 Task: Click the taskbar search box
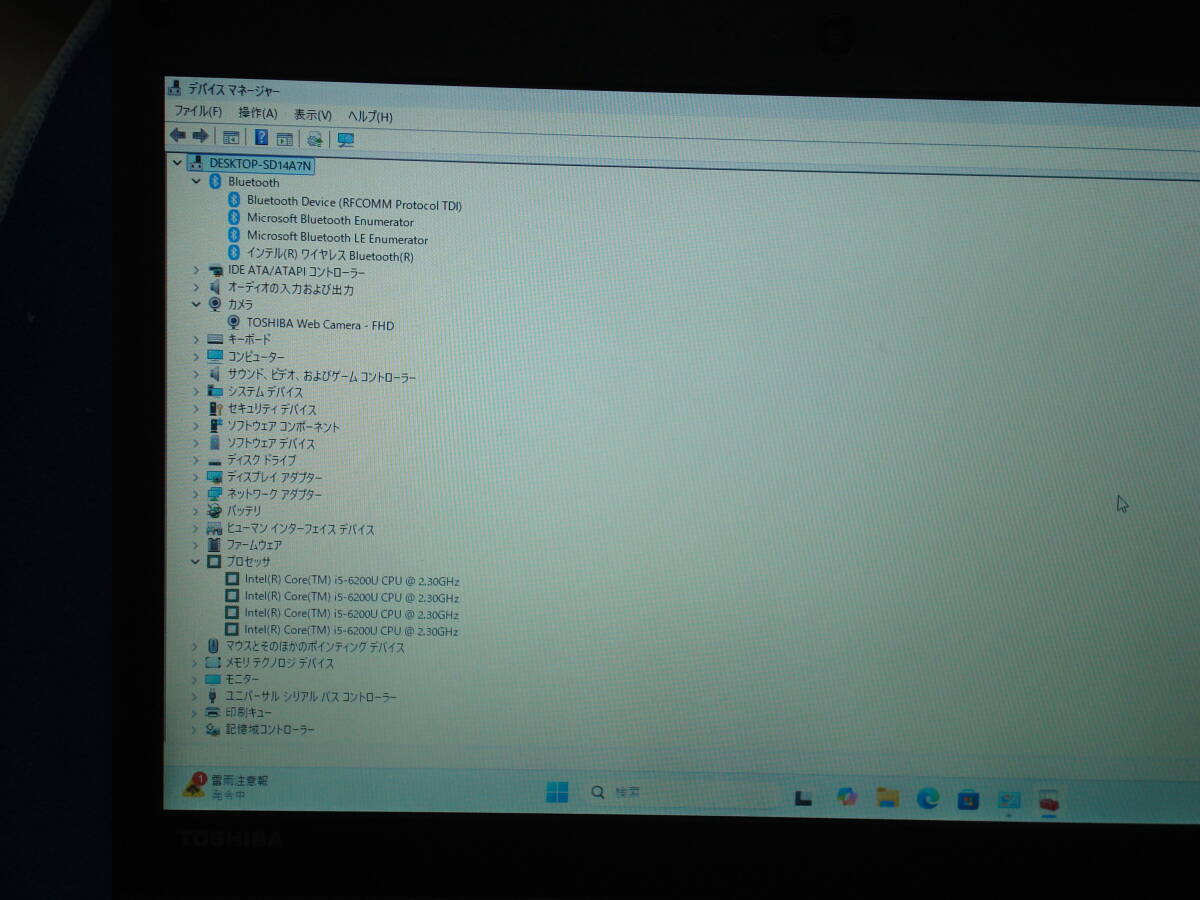[680, 792]
